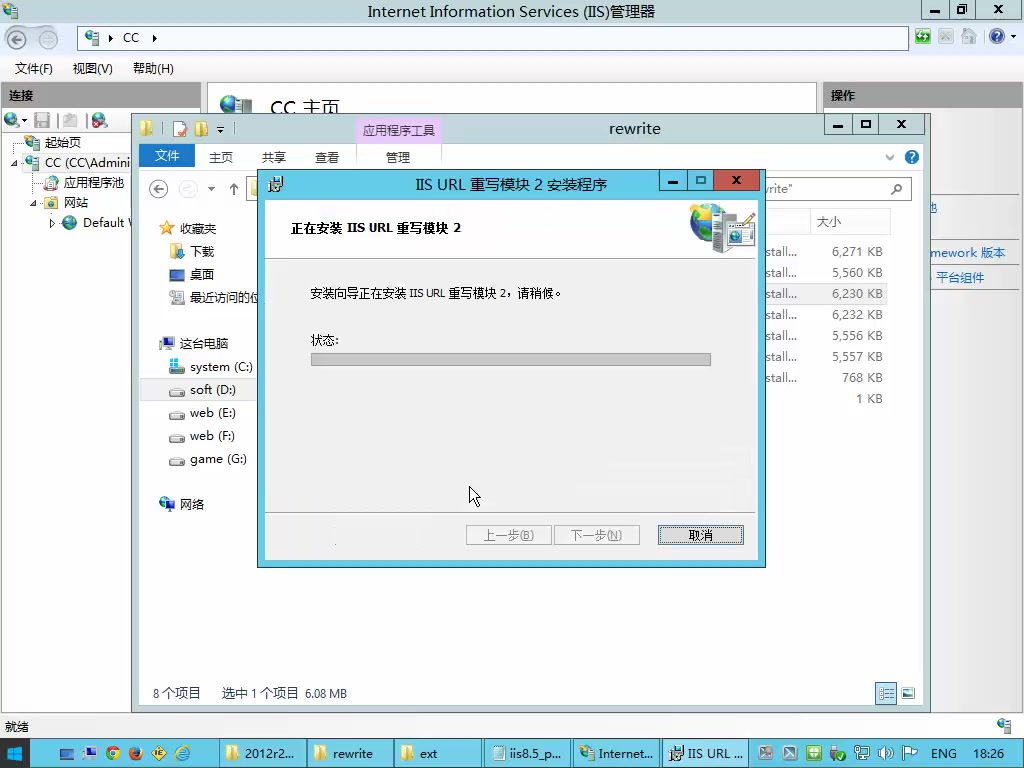Click the green refresh page icon in IIS Manager
Screen dimensions: 1024x768
point(922,37)
